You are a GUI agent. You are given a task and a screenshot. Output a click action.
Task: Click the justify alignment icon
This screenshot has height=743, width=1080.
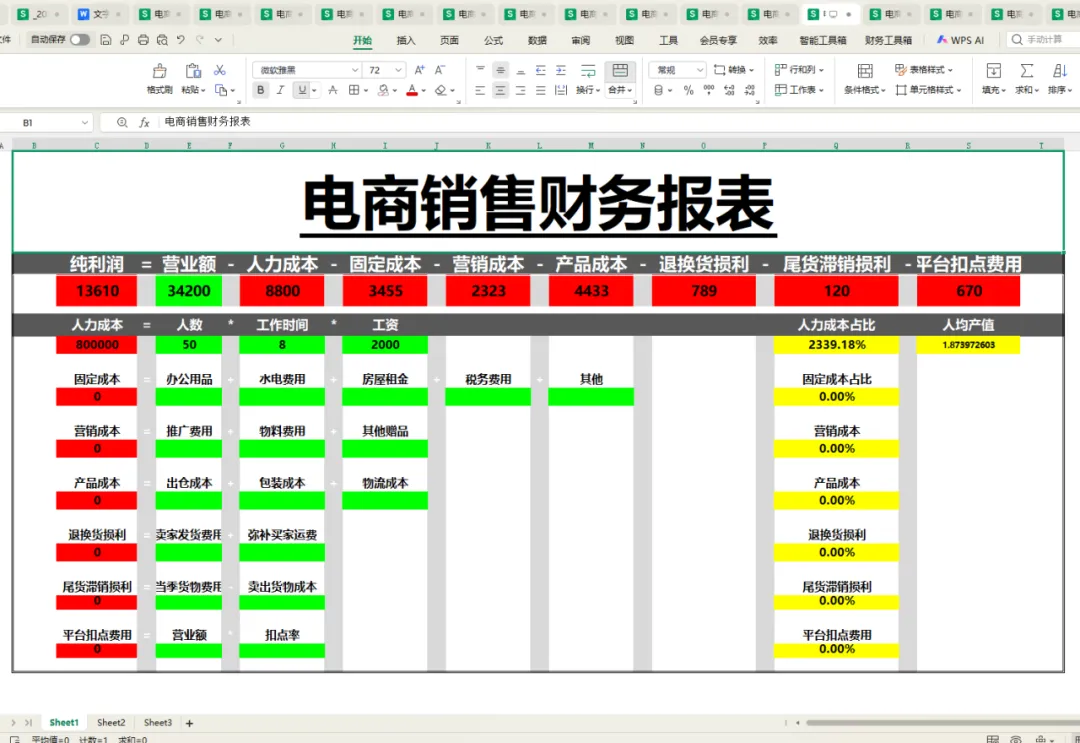(541, 90)
